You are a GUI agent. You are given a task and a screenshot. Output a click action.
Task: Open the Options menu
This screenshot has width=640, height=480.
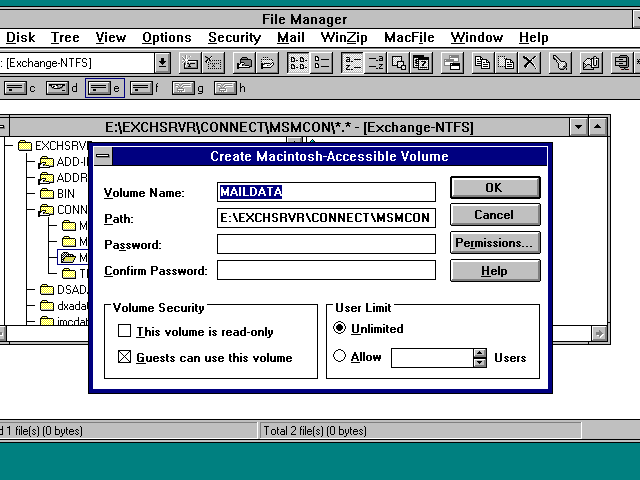click(167, 38)
